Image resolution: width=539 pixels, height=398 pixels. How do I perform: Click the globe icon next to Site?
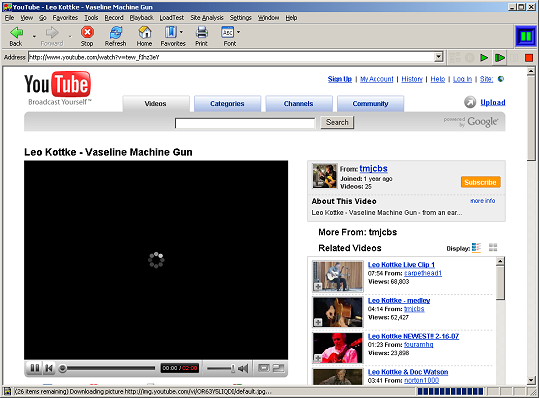(x=501, y=79)
